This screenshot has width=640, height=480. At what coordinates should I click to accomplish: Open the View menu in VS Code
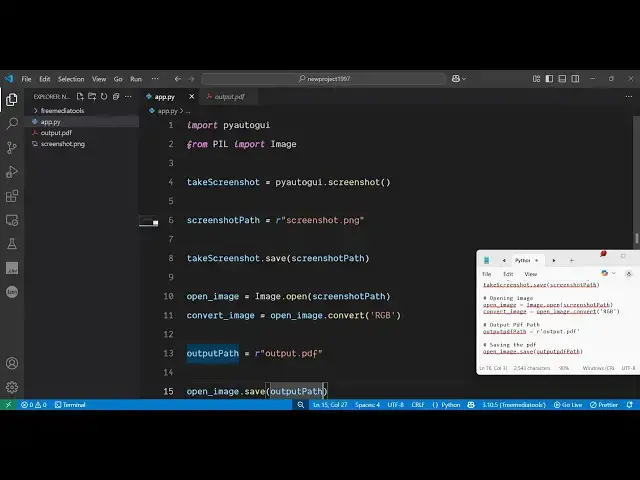click(x=99, y=79)
